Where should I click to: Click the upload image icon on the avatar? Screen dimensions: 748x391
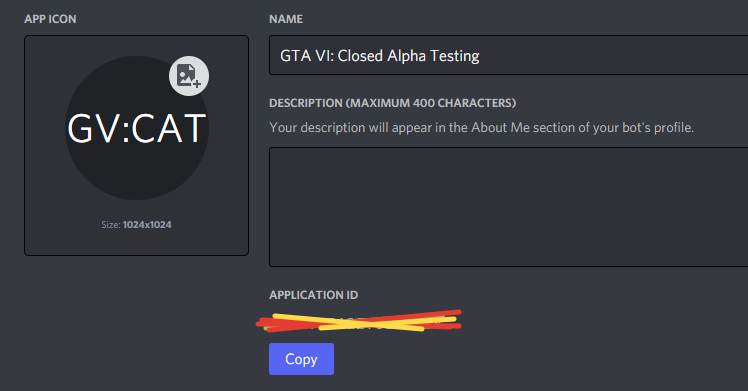pos(189,76)
